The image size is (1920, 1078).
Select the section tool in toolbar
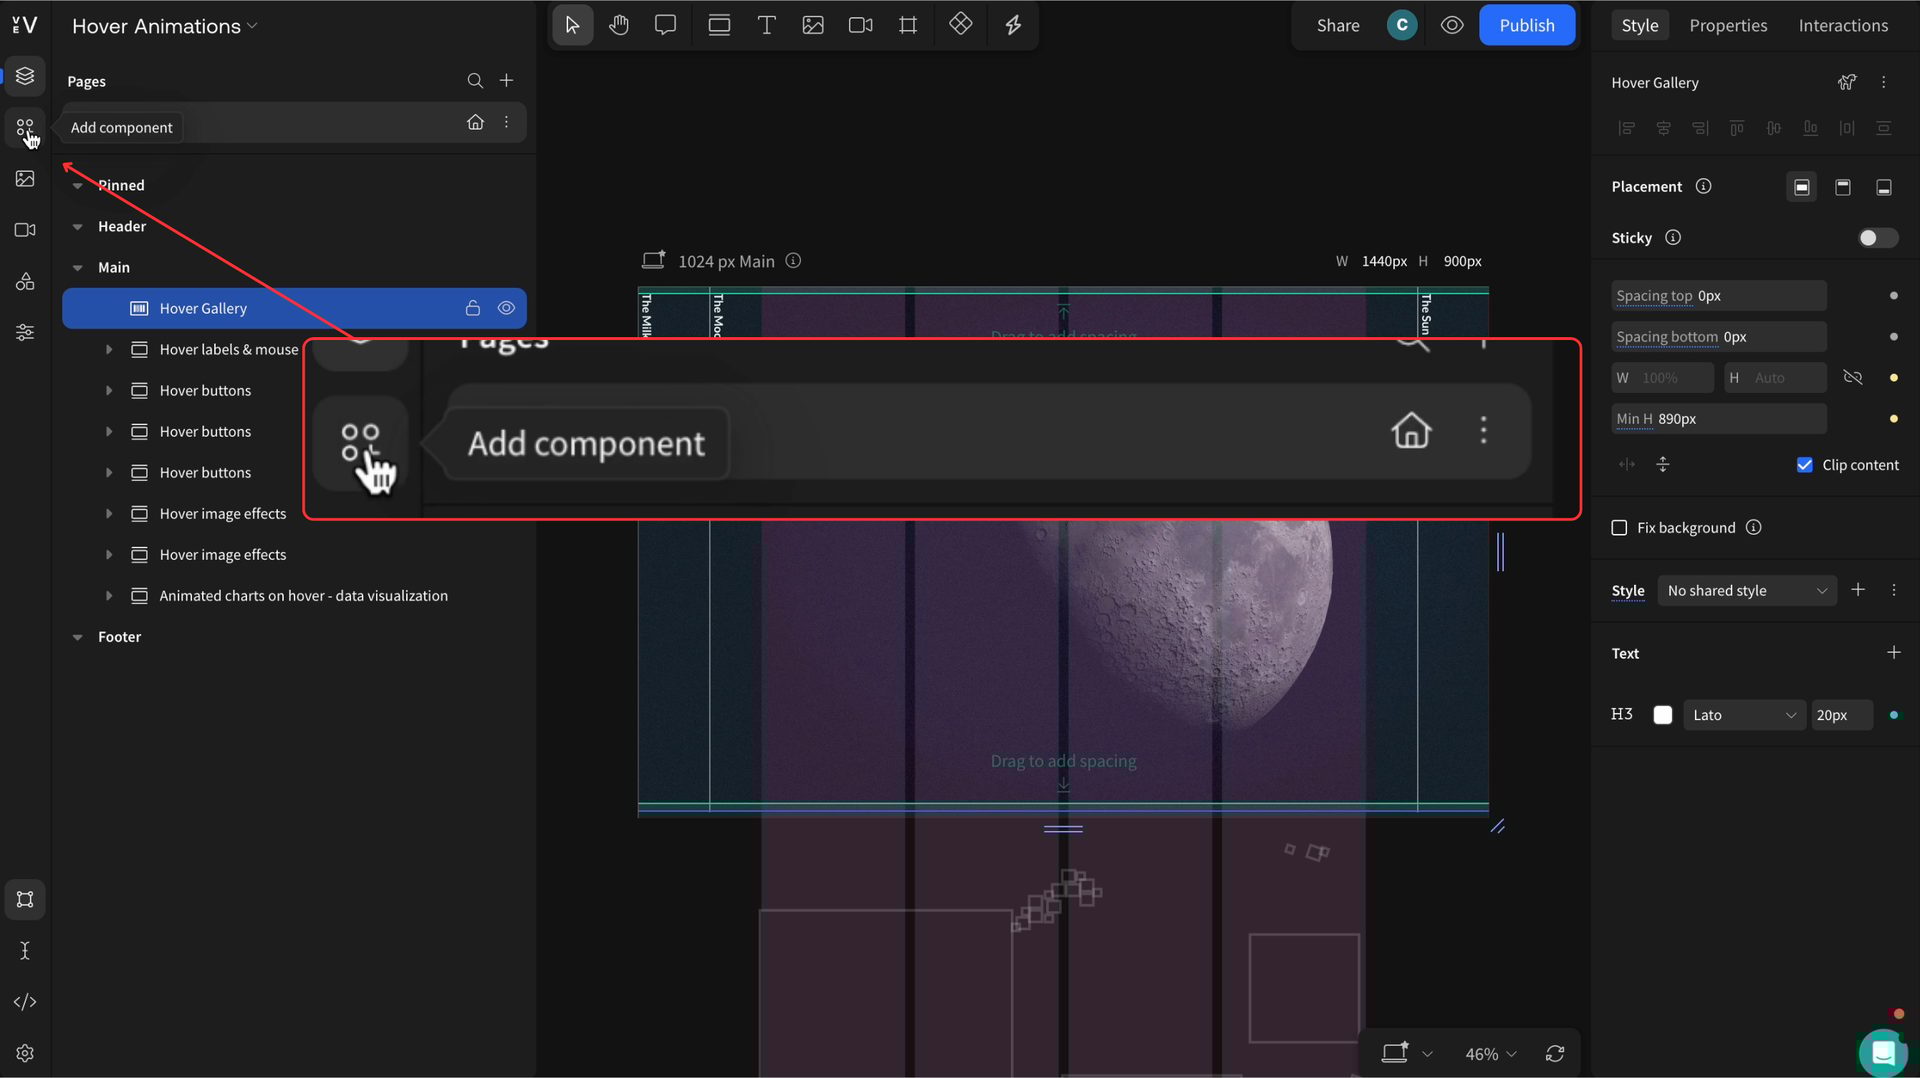[x=719, y=25]
